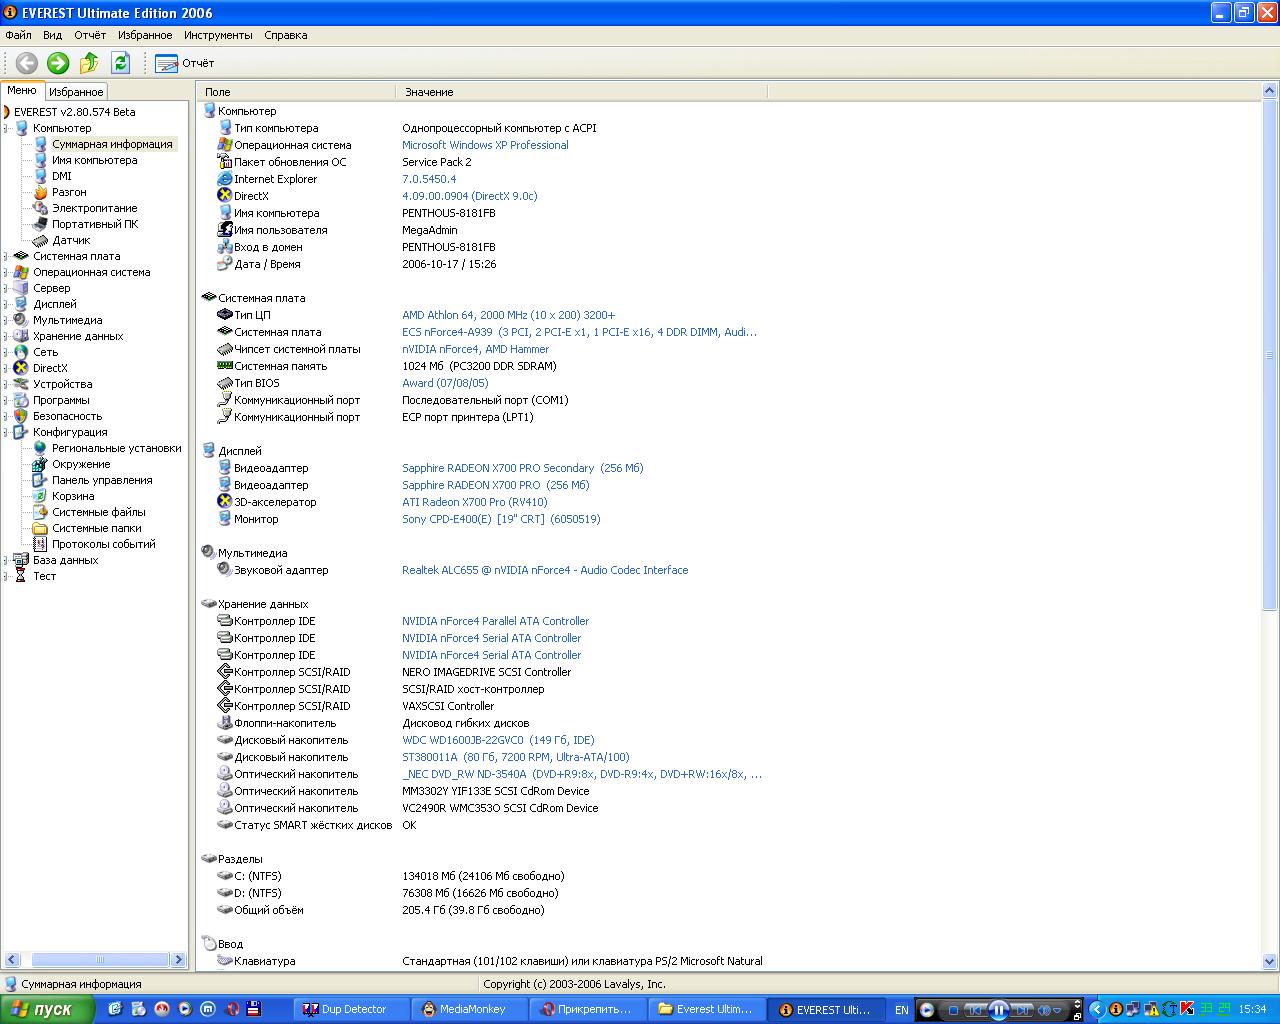
Task: Click the Системные папки folder icon
Action: [40, 528]
